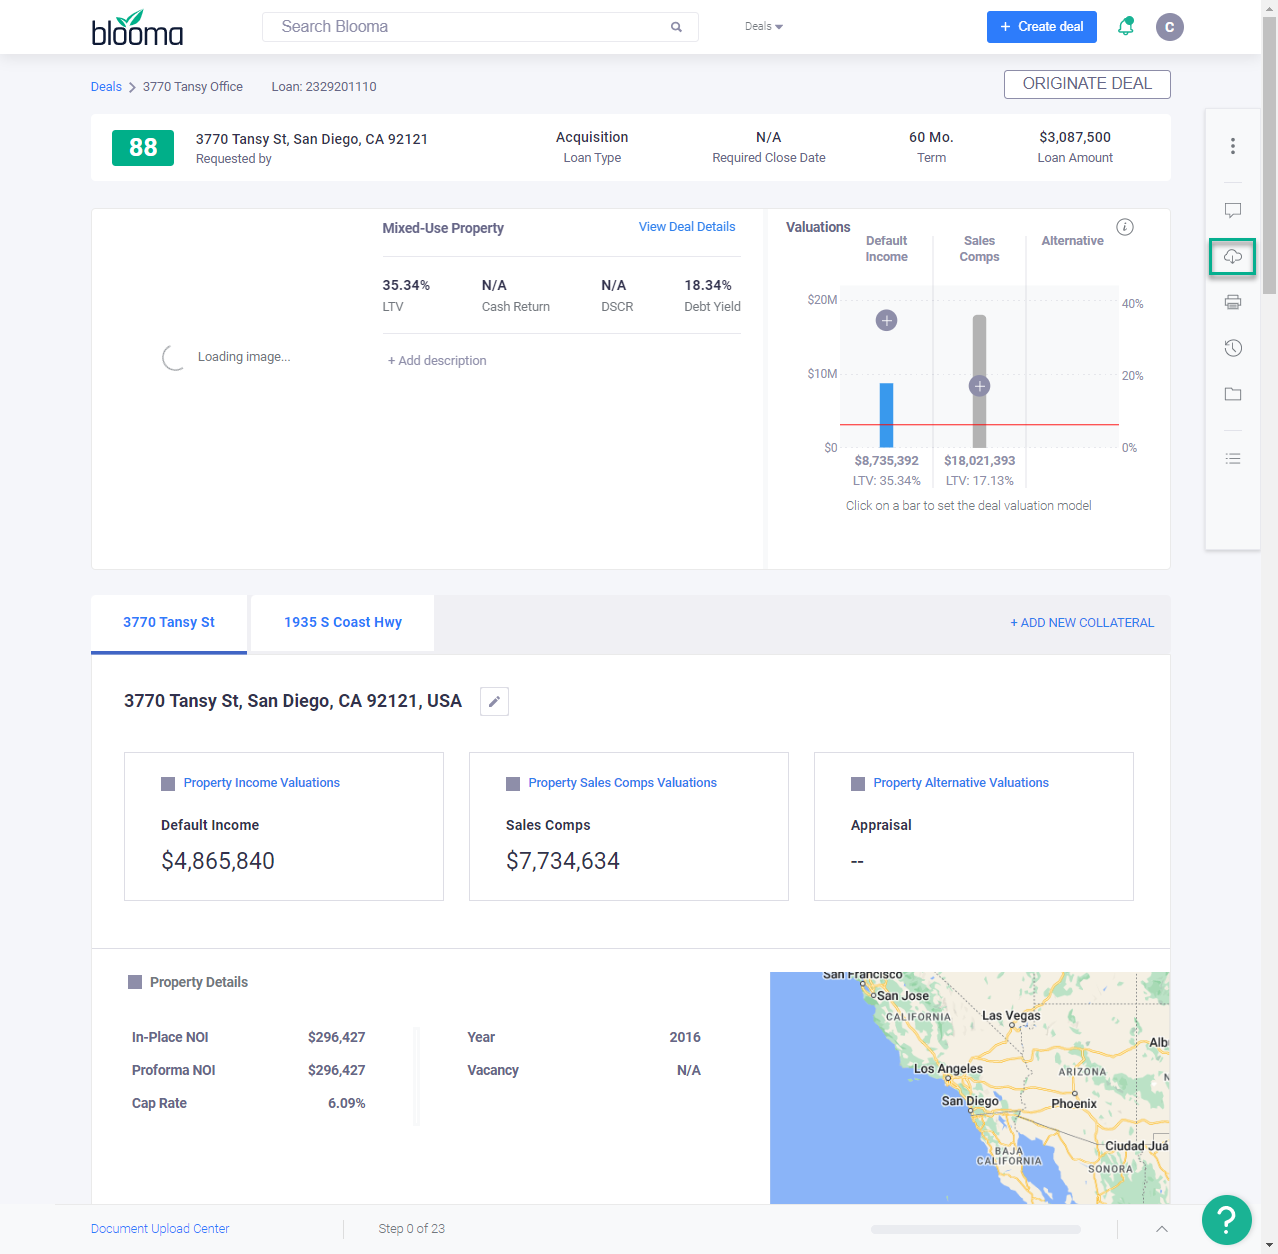The image size is (1278, 1254).
Task: Click the 35.34% LTV value
Action: coord(406,285)
